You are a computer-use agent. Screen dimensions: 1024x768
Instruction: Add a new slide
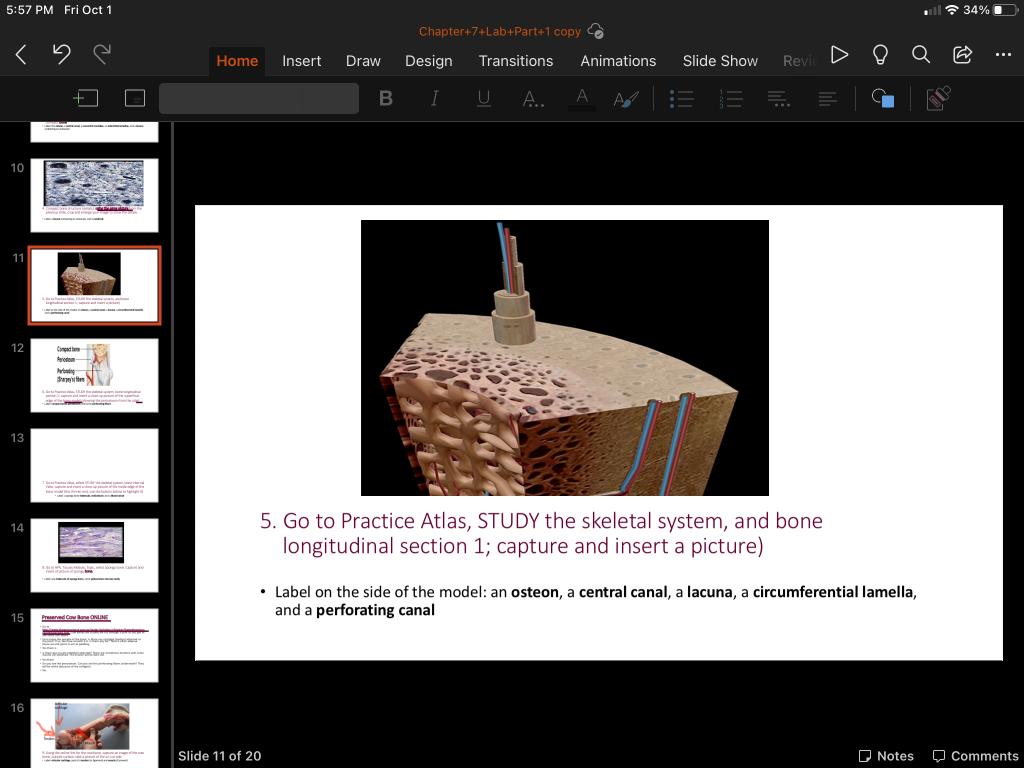coord(86,98)
